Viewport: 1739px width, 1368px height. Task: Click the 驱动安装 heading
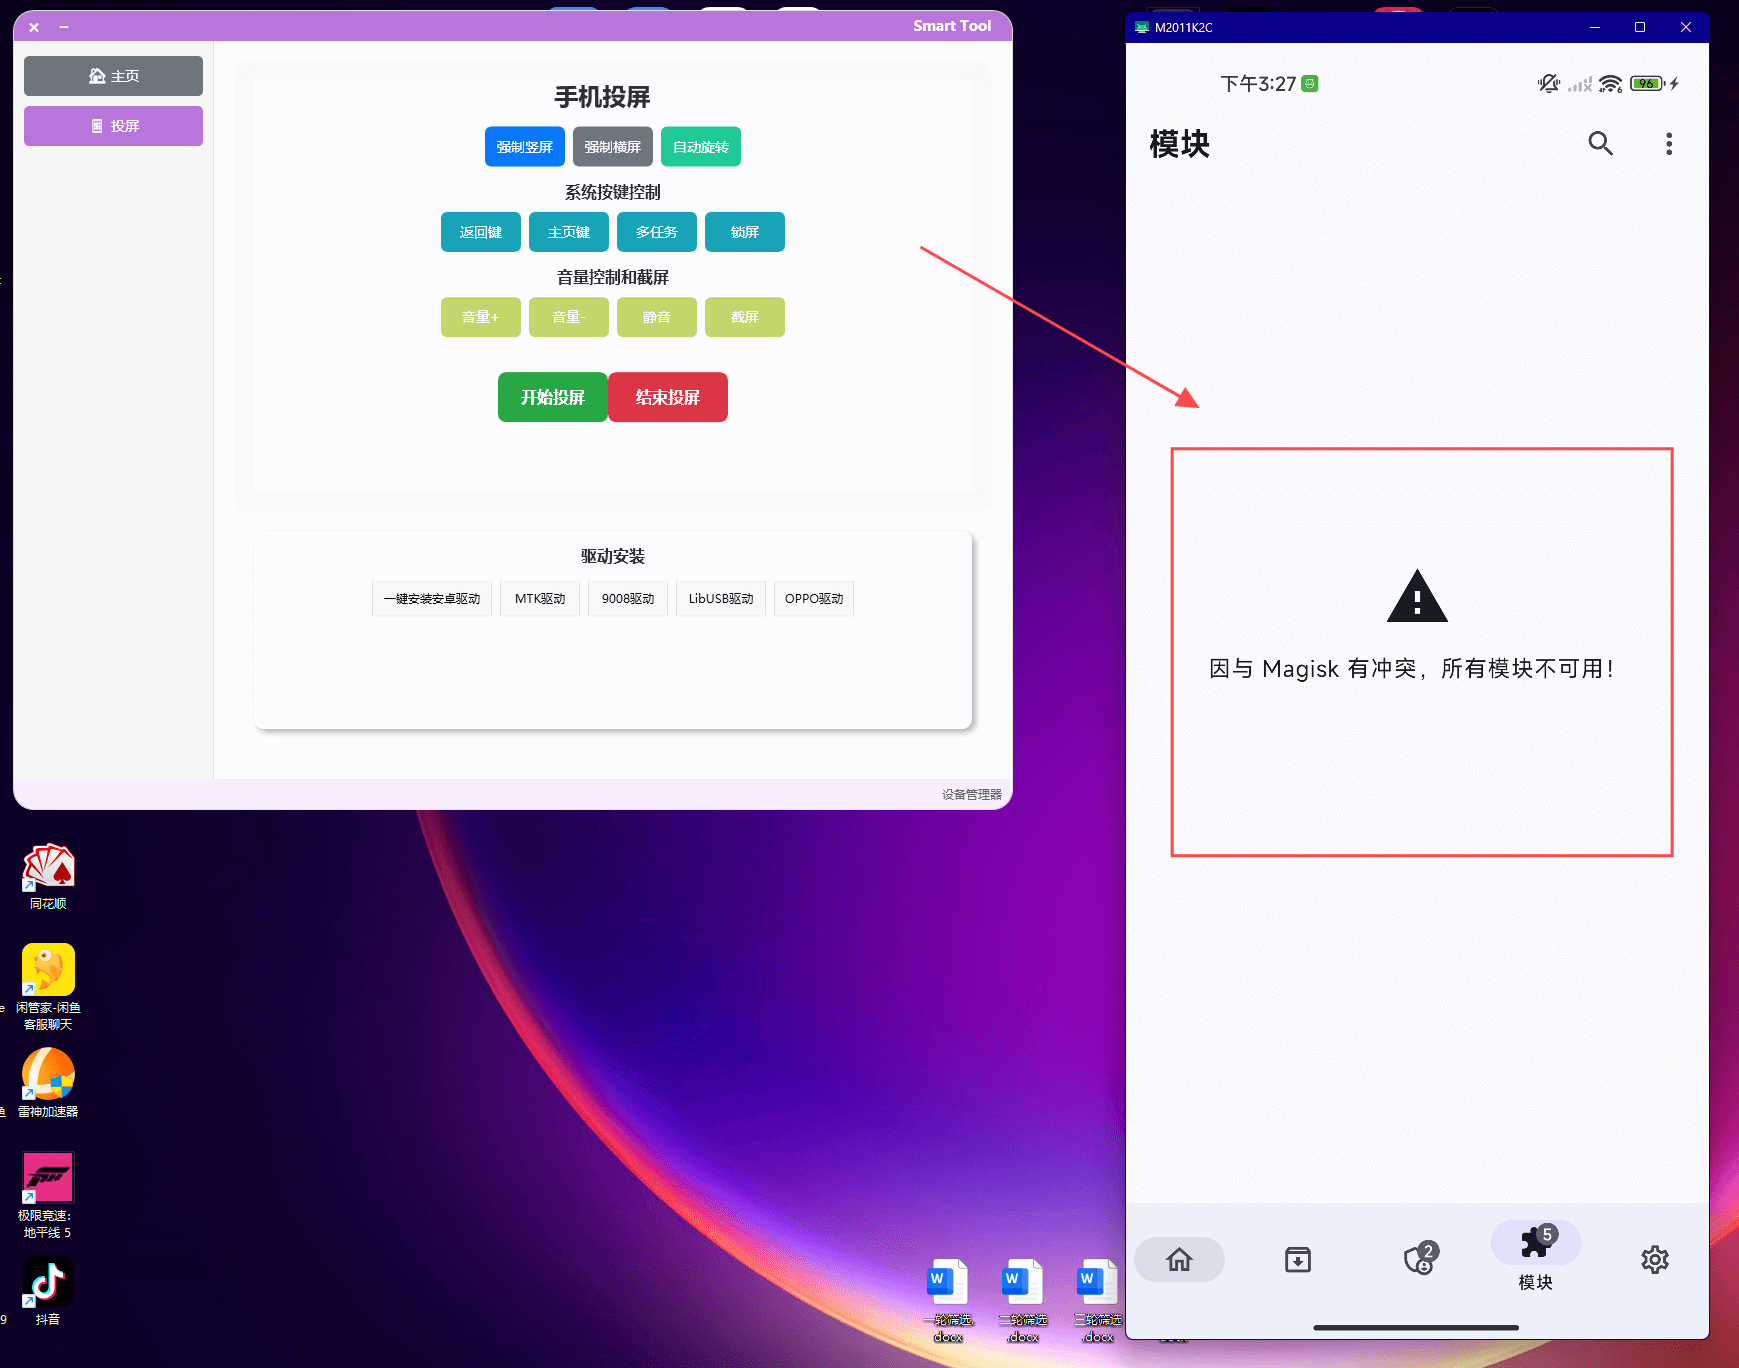click(613, 556)
